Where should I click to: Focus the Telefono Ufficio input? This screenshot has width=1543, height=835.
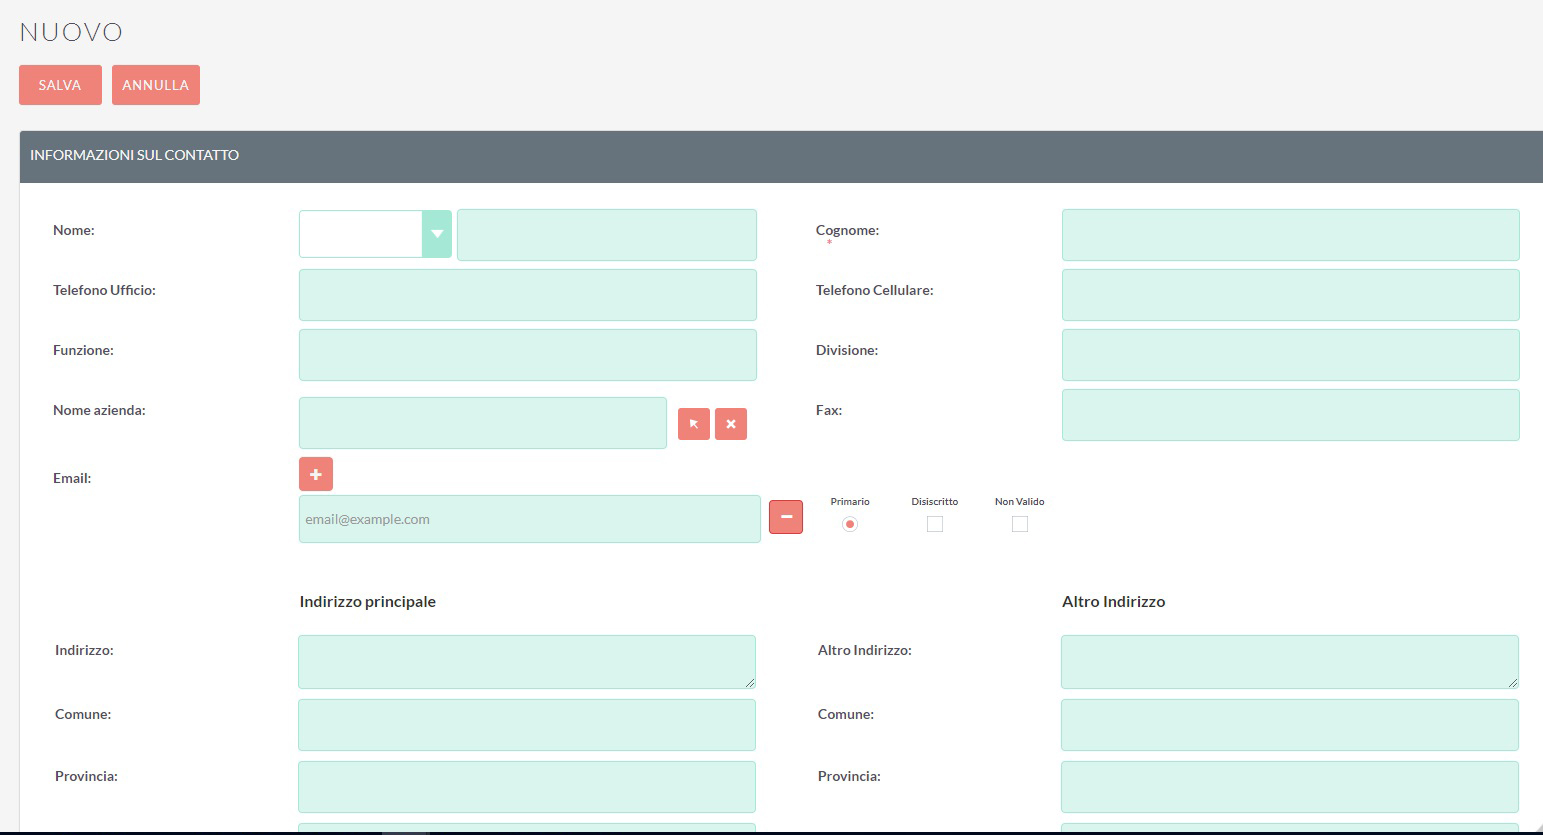[x=527, y=295]
